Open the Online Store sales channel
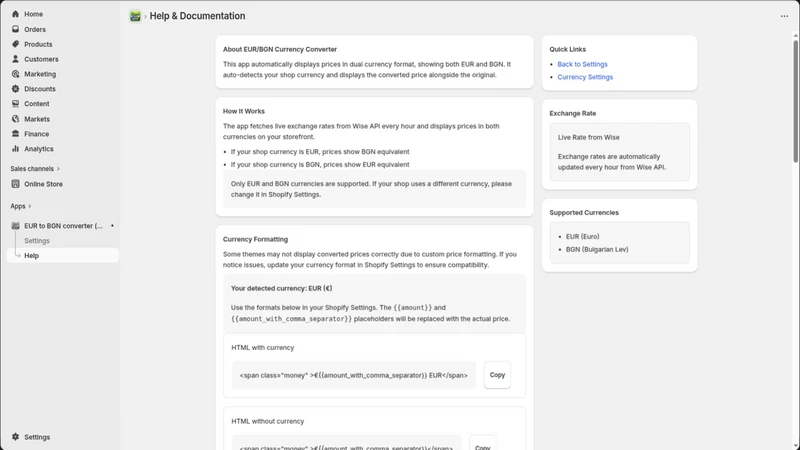Screen dimensions: 800x450 click(x=43, y=184)
